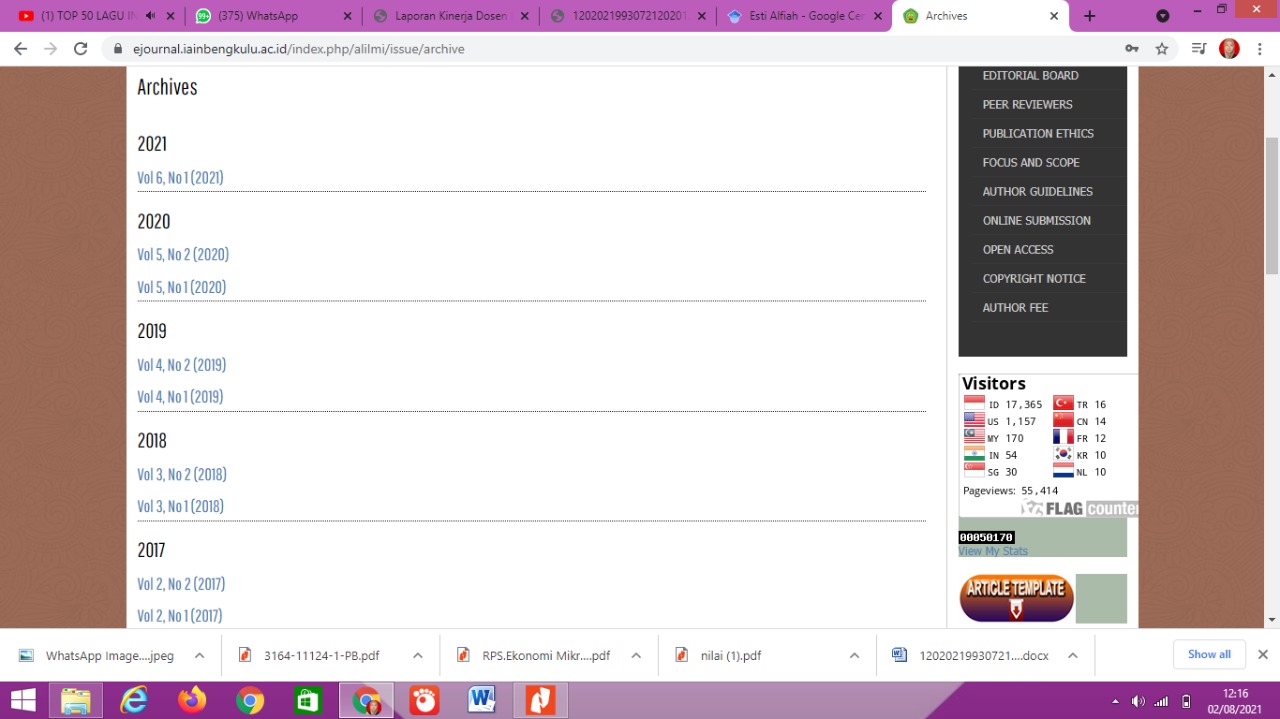Open File Explorer from the taskbar
Viewport: 1280px width, 719px height.
pos(76,701)
